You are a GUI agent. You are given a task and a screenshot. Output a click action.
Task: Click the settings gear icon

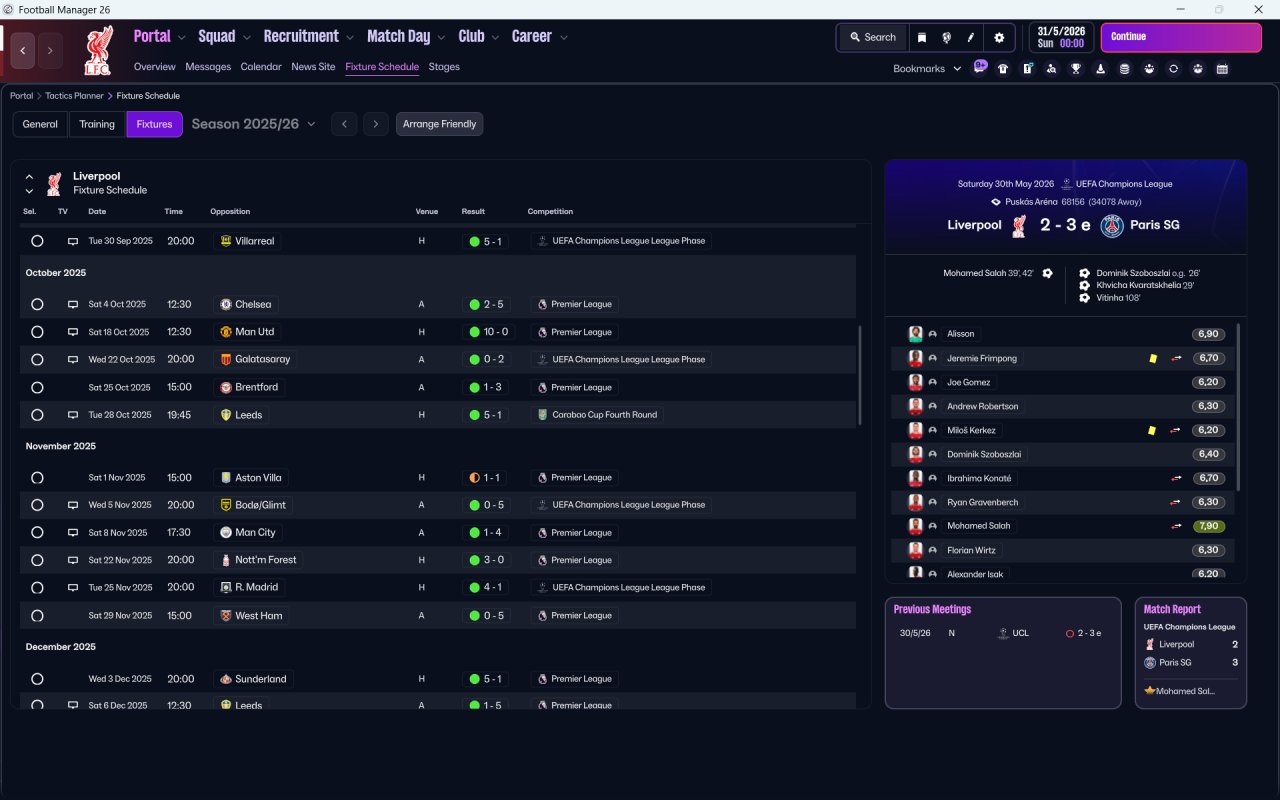point(998,37)
